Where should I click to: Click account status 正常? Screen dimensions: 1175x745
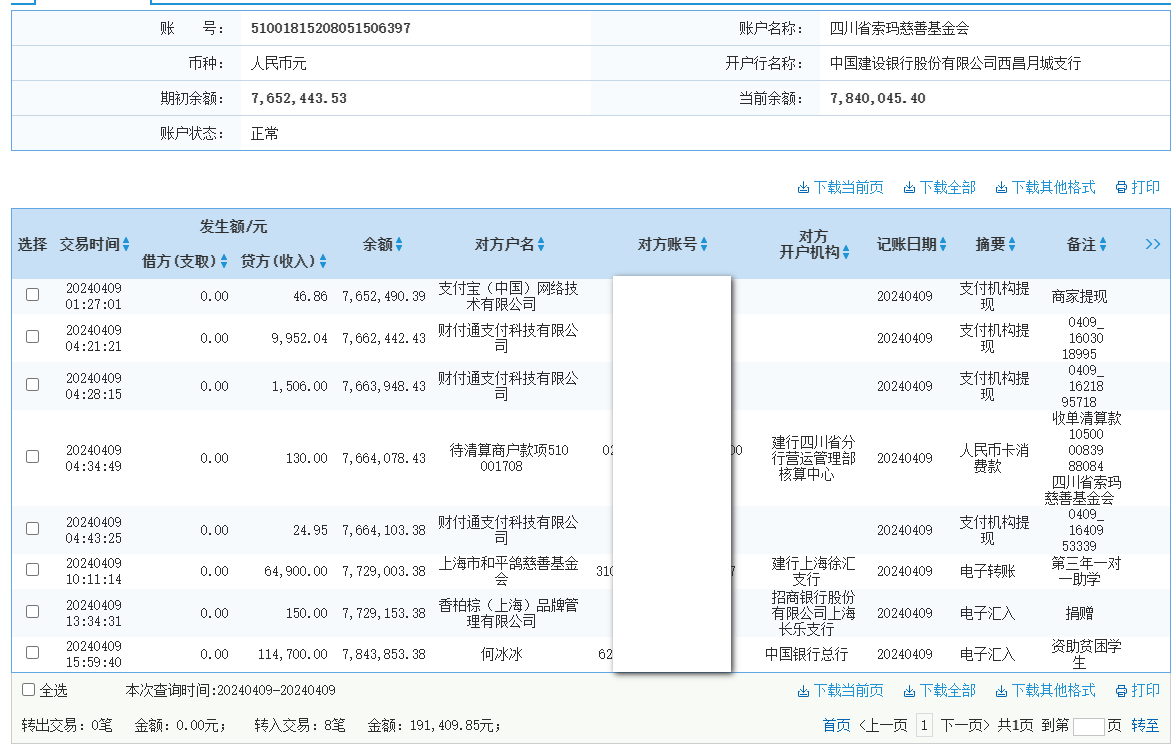(265, 133)
